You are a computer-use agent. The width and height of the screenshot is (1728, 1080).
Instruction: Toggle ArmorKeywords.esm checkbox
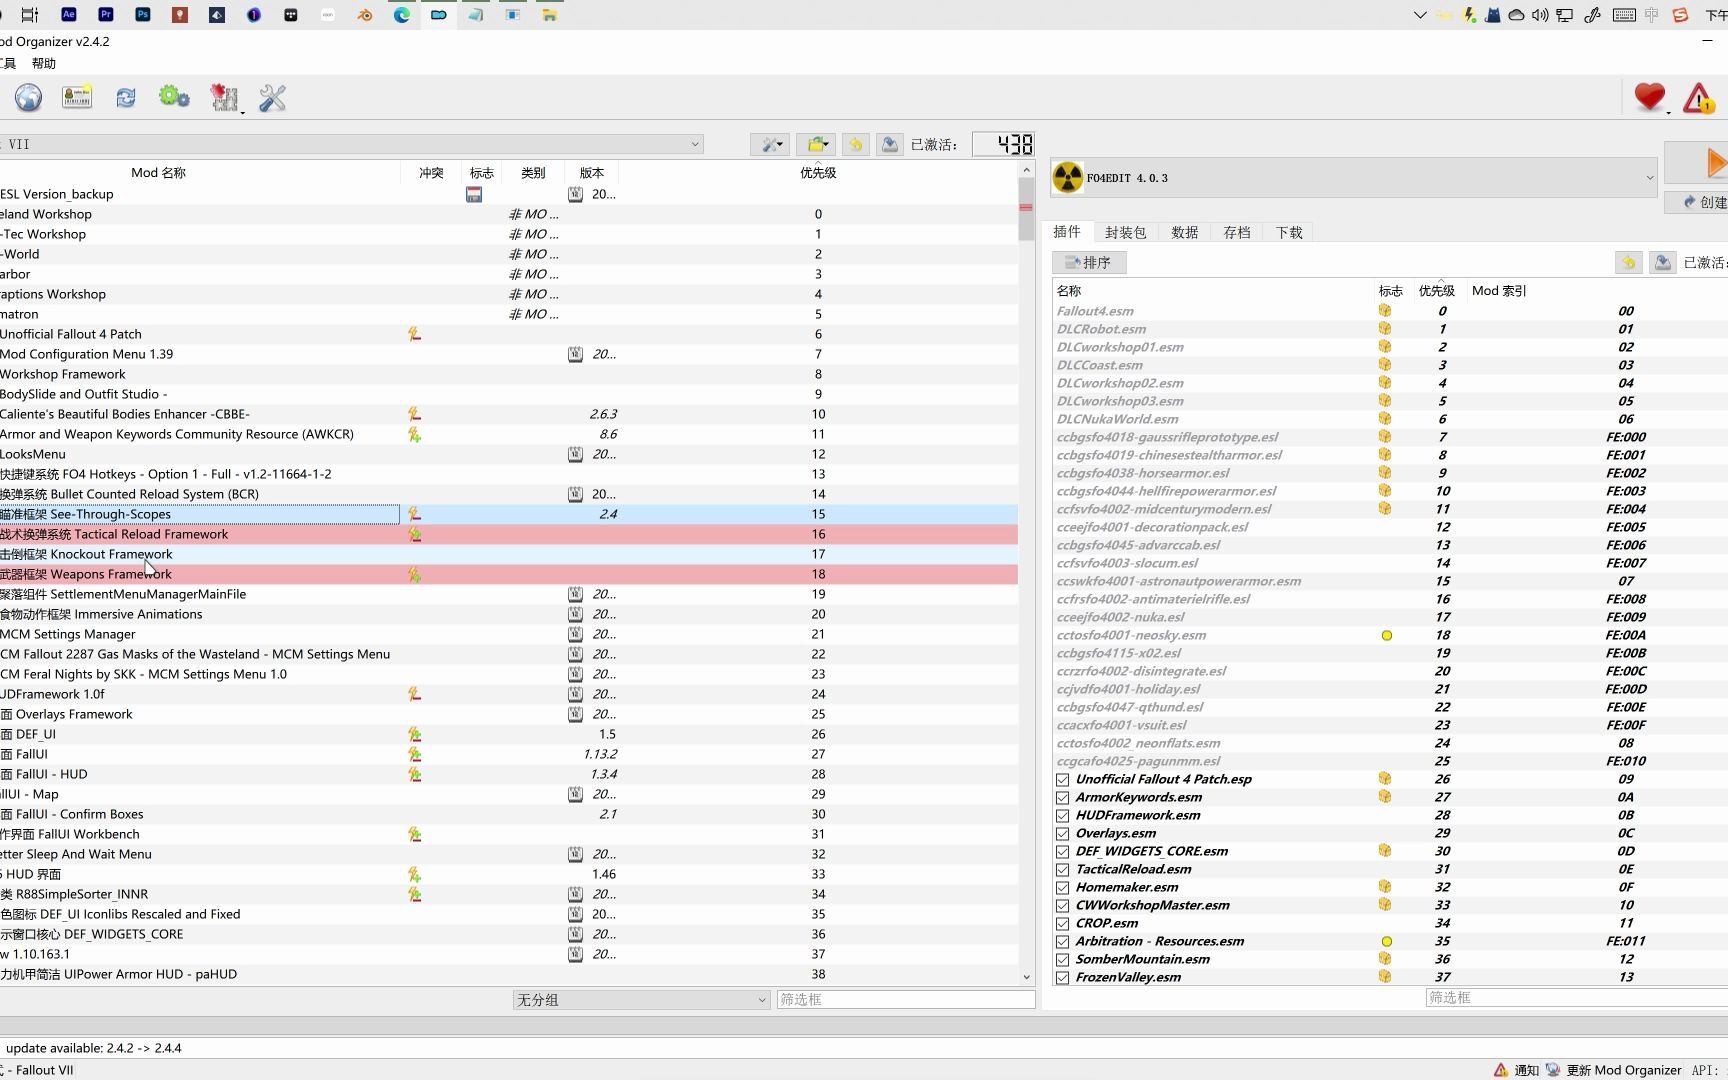pyautogui.click(x=1062, y=798)
